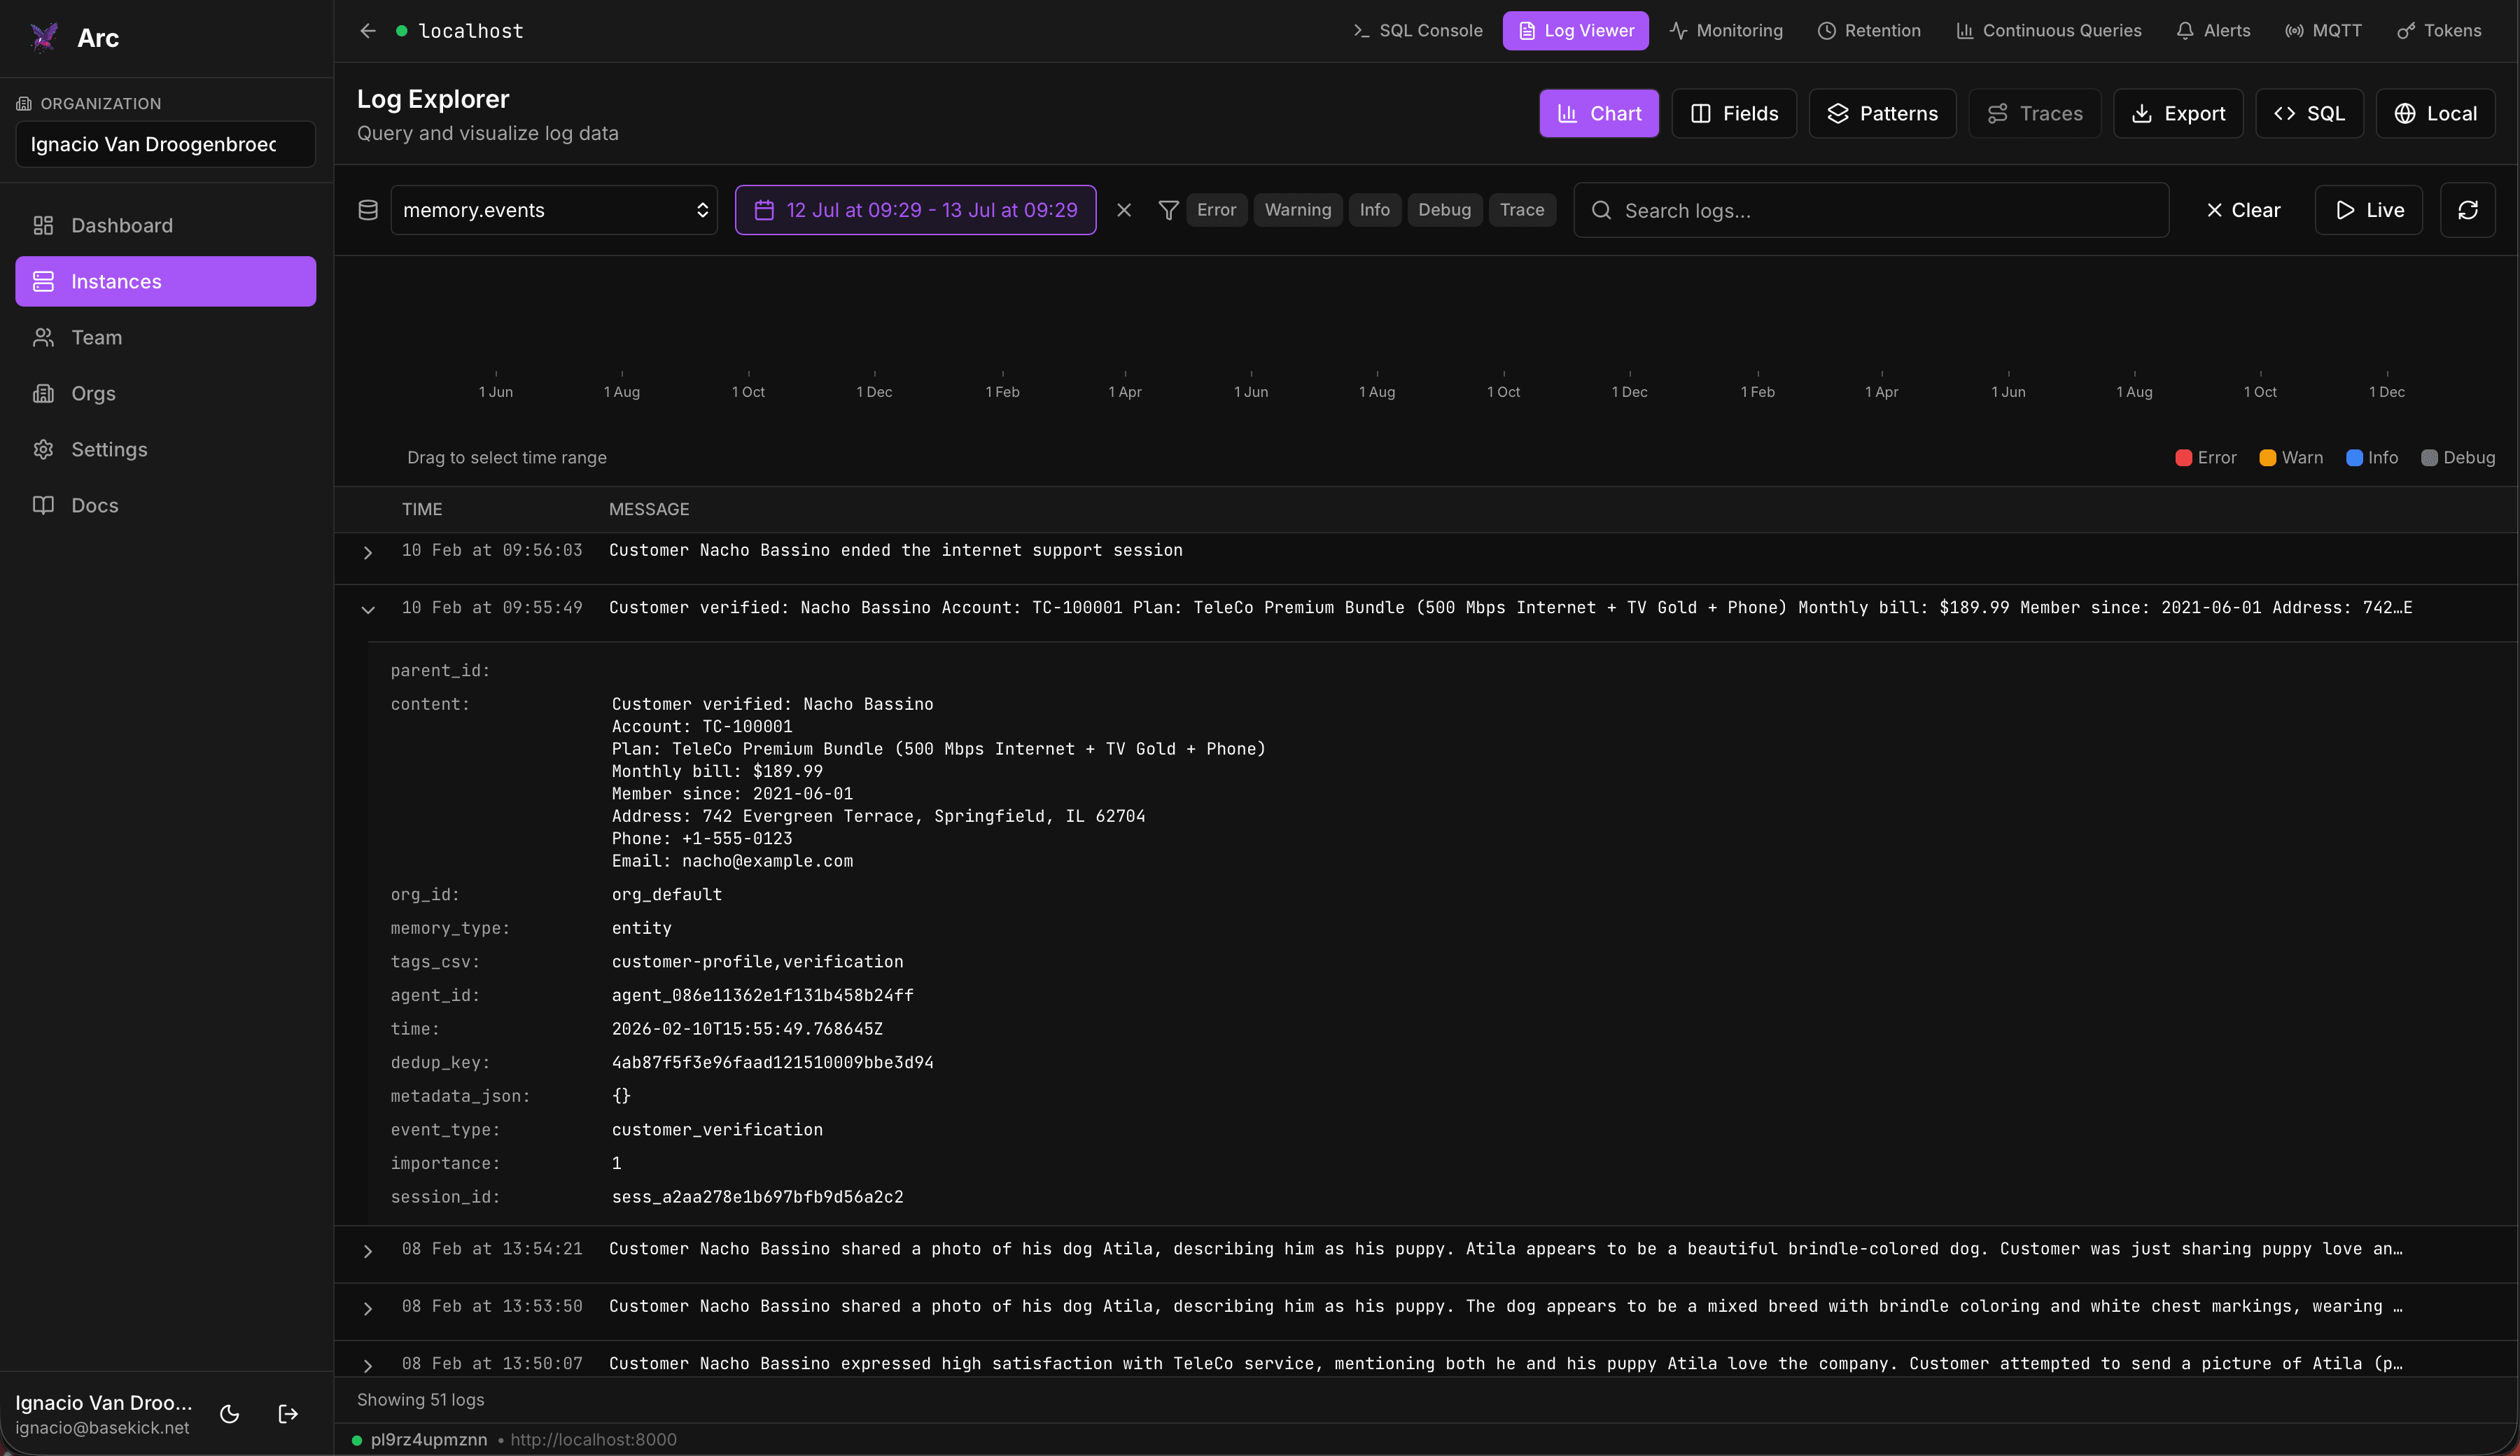Toggle the Warning level filter
The width and height of the screenshot is (2520, 1456).
1297,210
